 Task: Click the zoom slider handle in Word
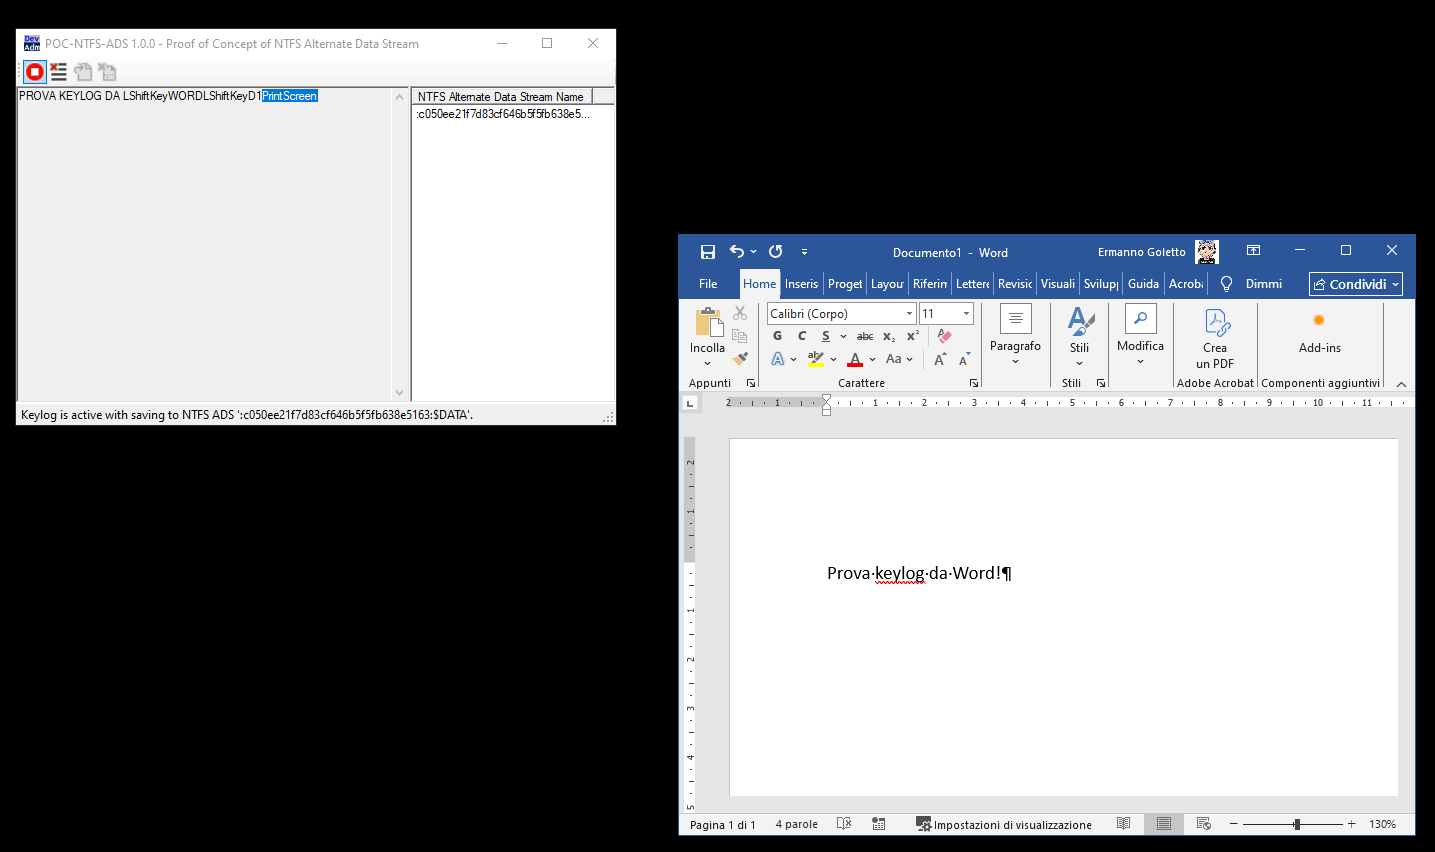(x=1296, y=824)
